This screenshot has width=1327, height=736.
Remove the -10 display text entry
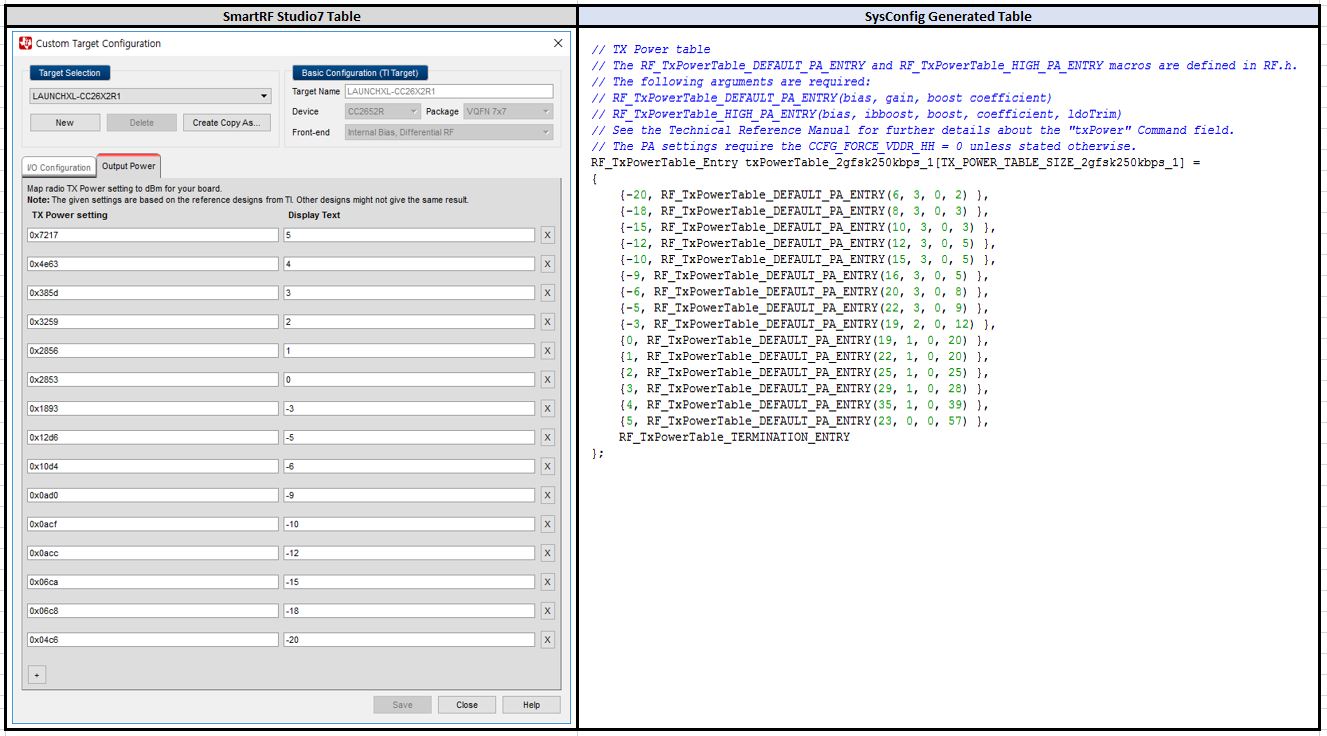coord(547,524)
